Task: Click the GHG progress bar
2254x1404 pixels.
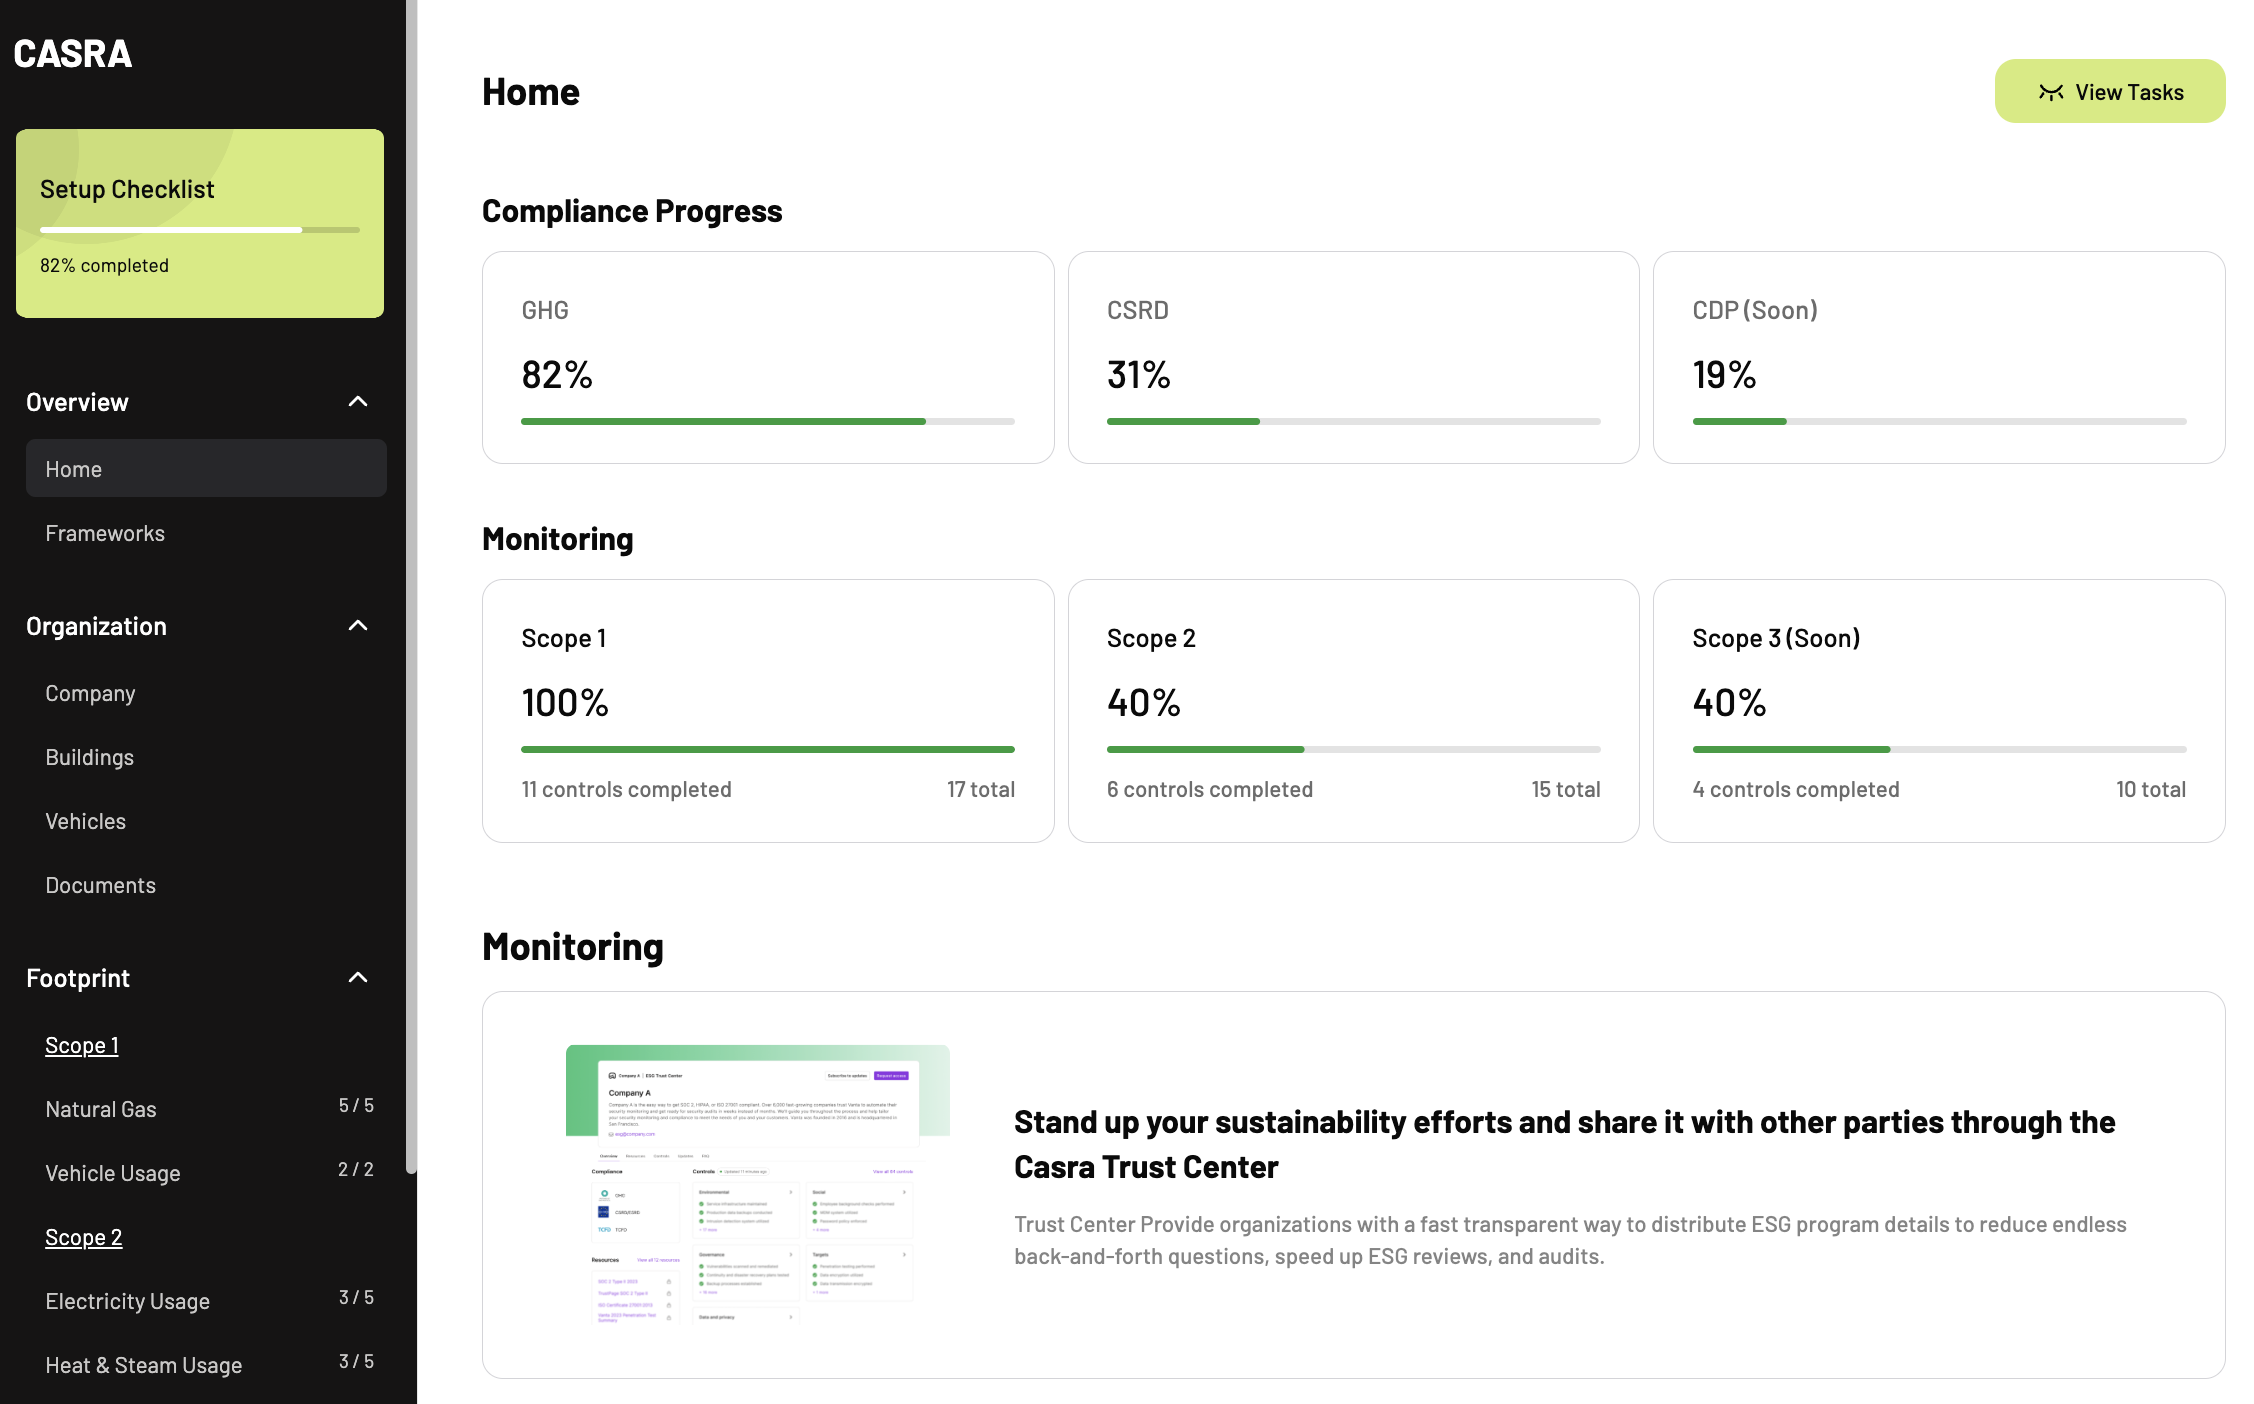Action: [x=767, y=422]
